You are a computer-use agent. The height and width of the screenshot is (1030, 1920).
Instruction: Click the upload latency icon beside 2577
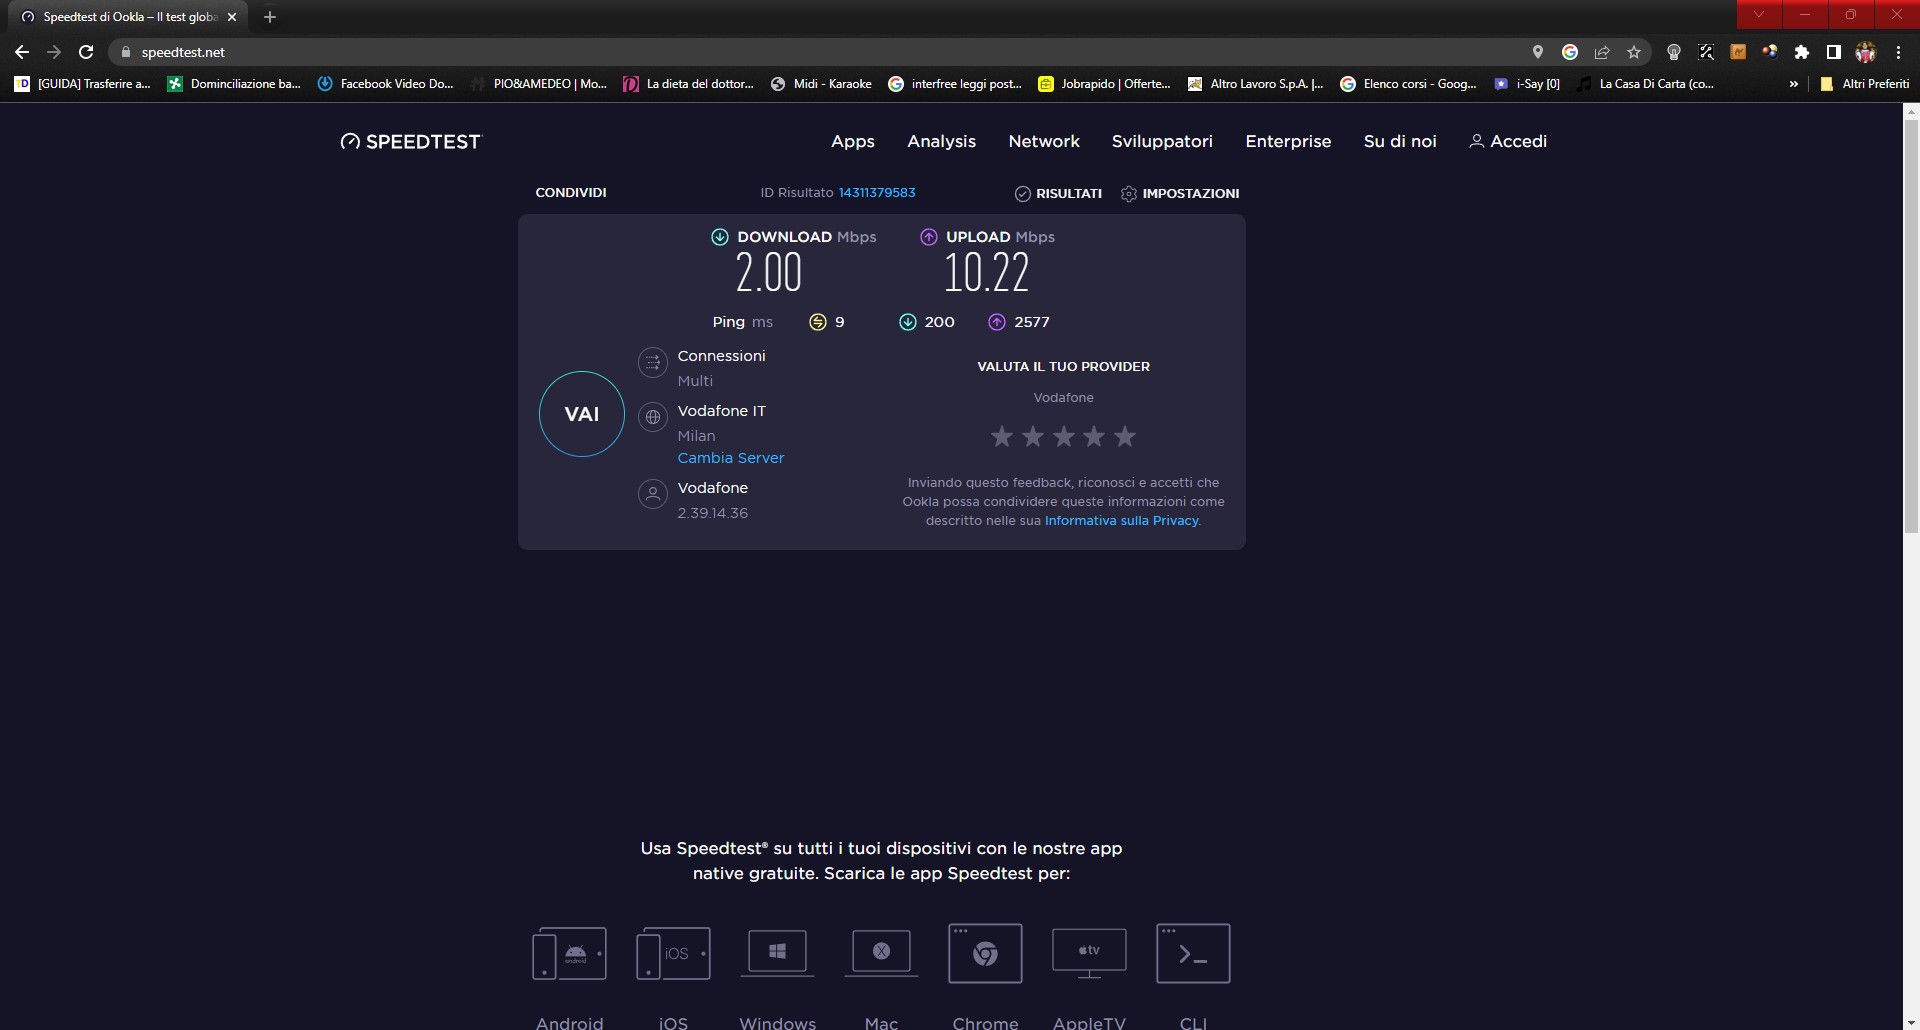tap(997, 322)
